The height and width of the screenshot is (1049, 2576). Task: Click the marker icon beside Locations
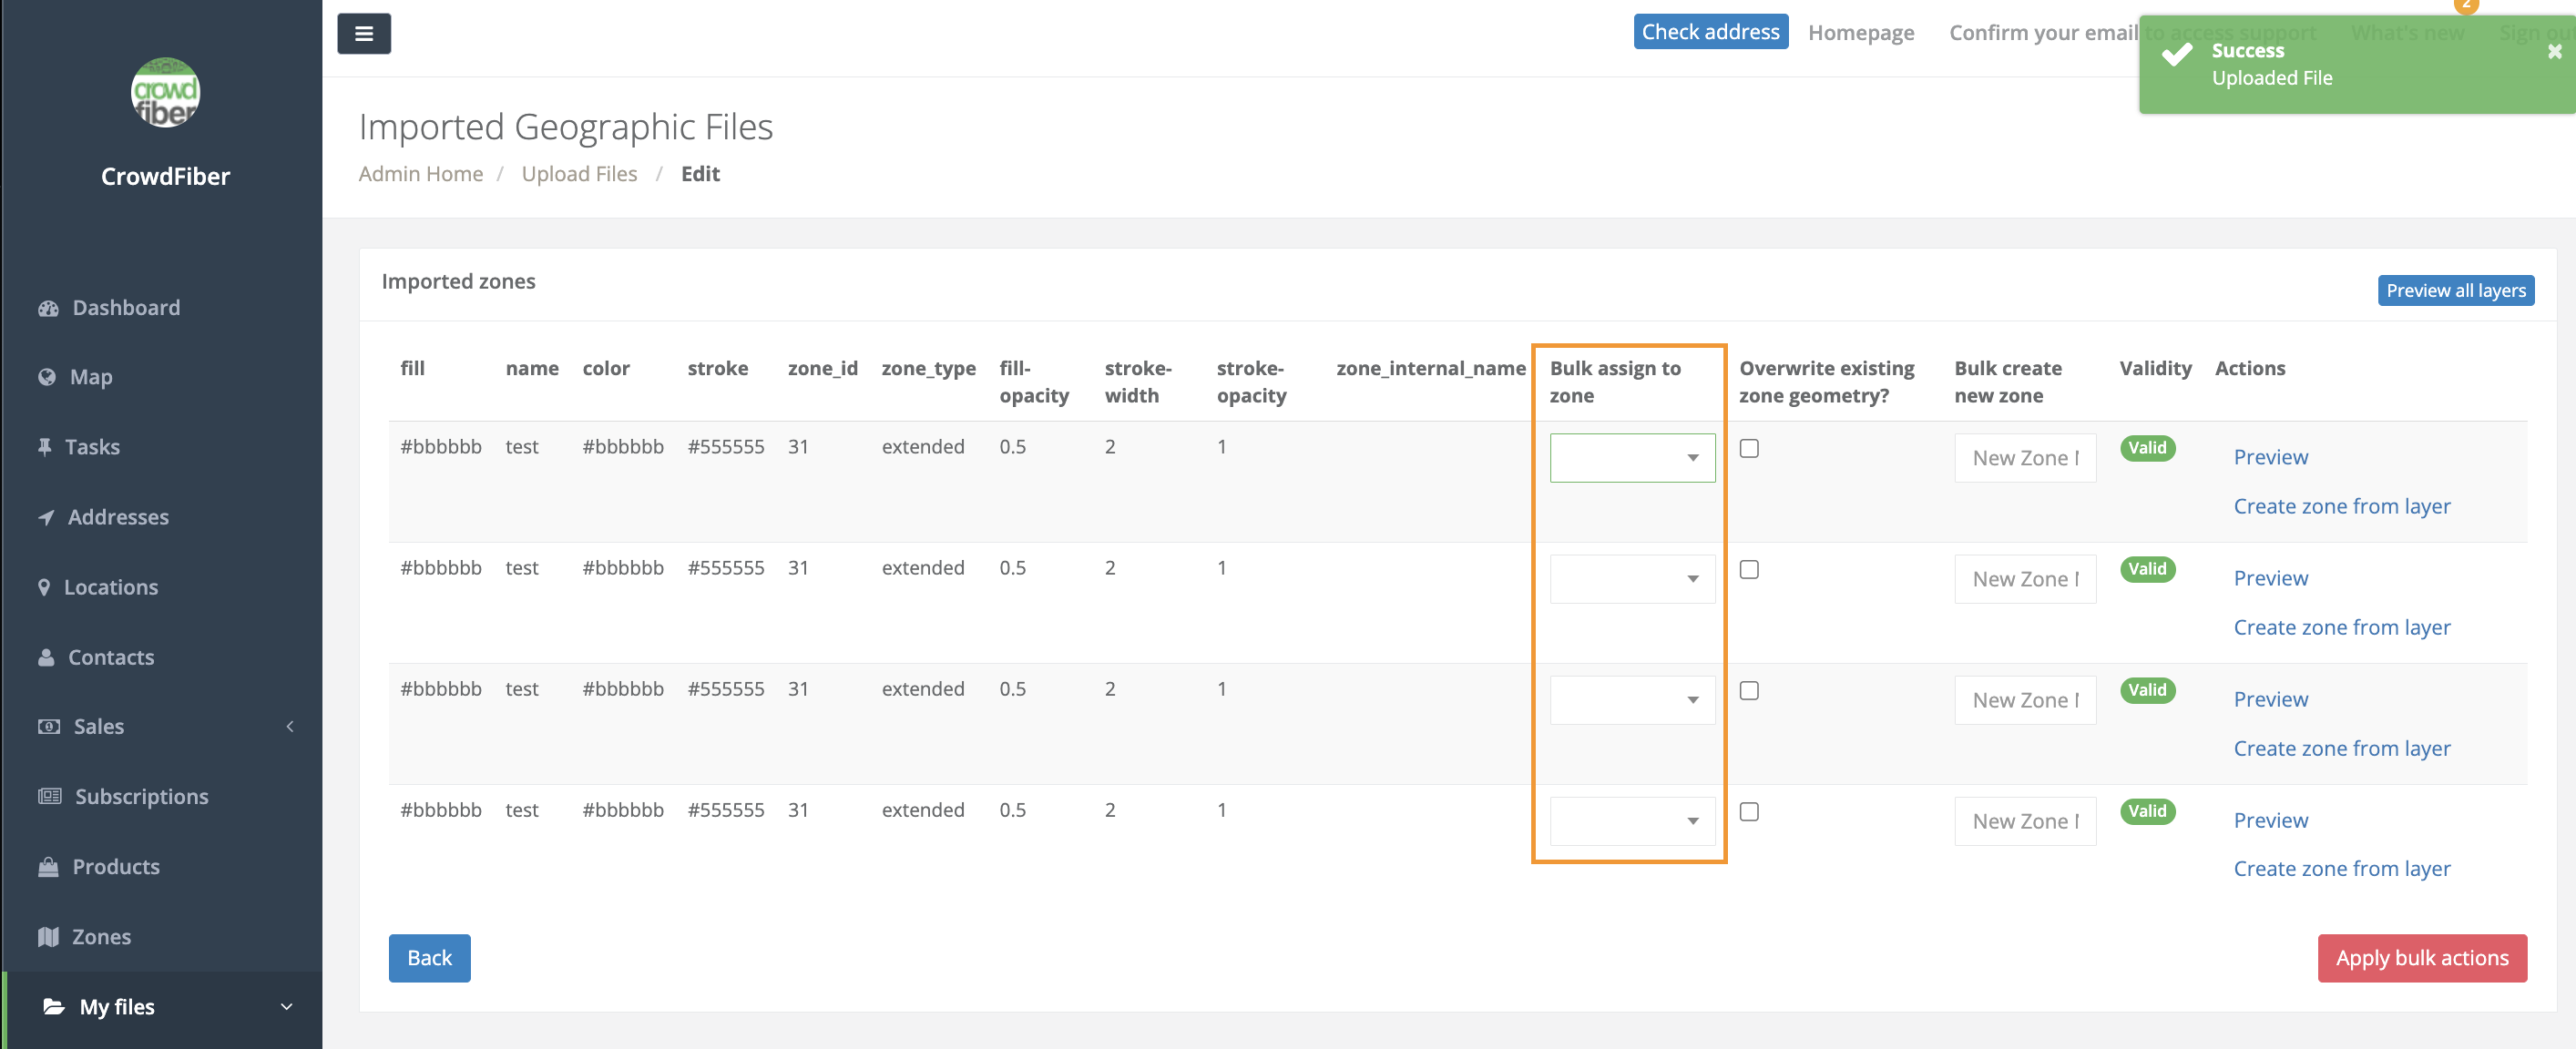pyautogui.click(x=44, y=587)
